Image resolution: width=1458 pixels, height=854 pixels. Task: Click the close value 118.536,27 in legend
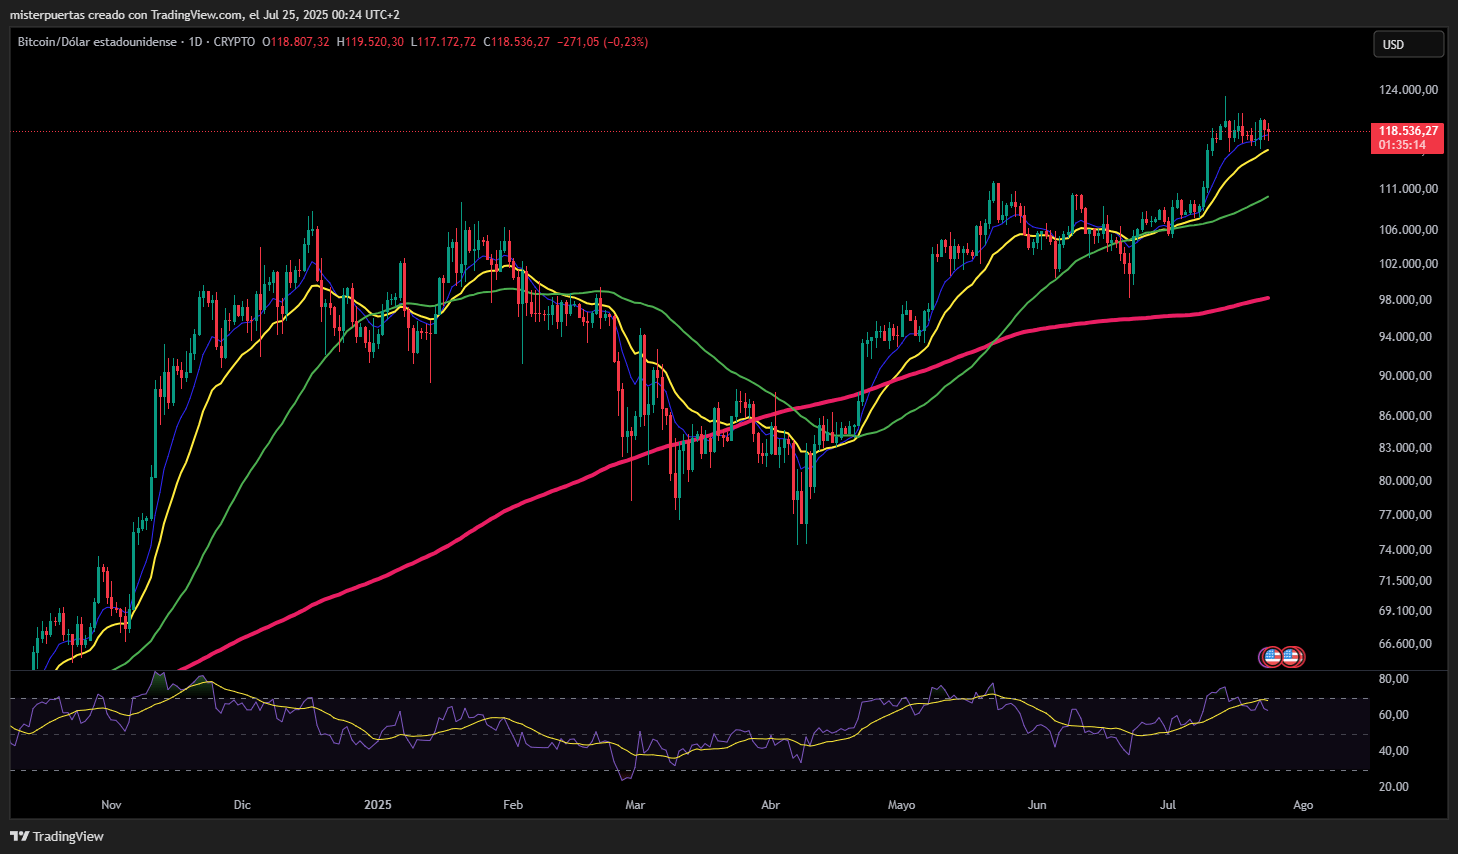521,42
